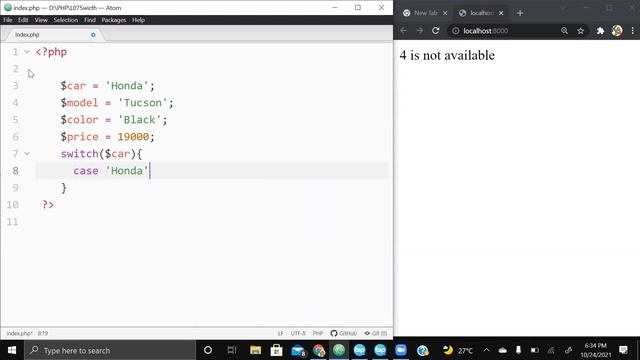Screen dimensions: 640x360
Task: Open zoom control in Chrome address bar
Action: pyautogui.click(x=564, y=31)
